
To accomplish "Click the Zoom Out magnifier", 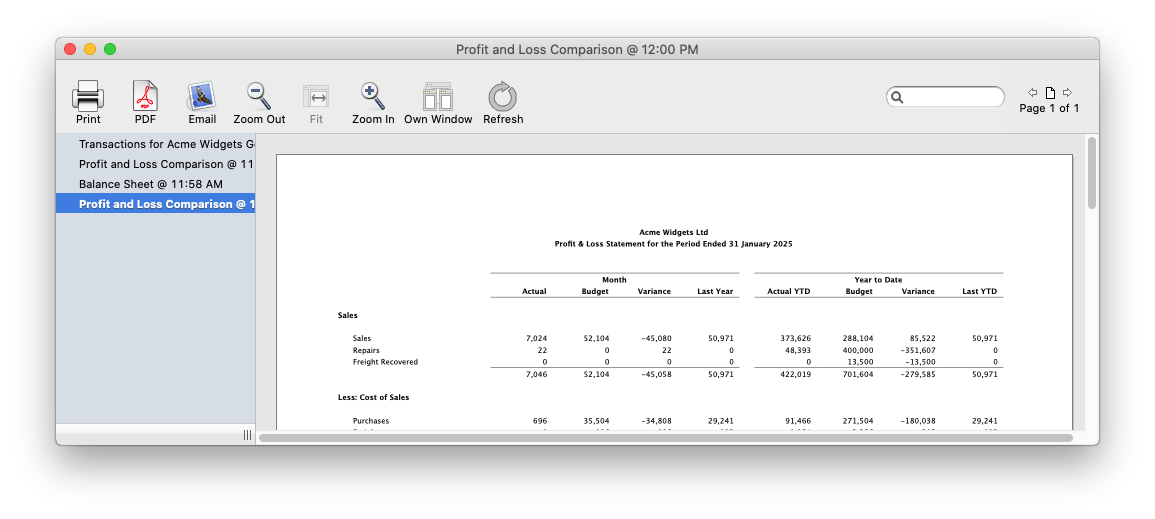I will 259,96.
